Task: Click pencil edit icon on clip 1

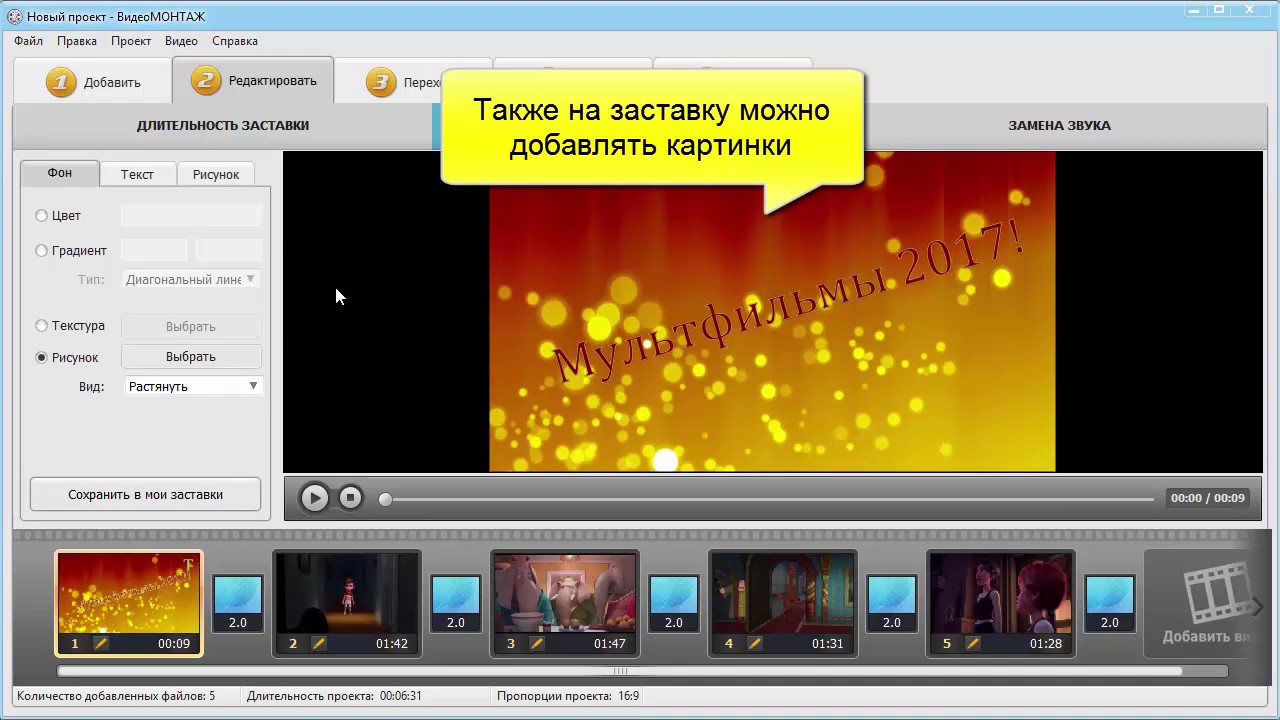Action: click(x=100, y=643)
